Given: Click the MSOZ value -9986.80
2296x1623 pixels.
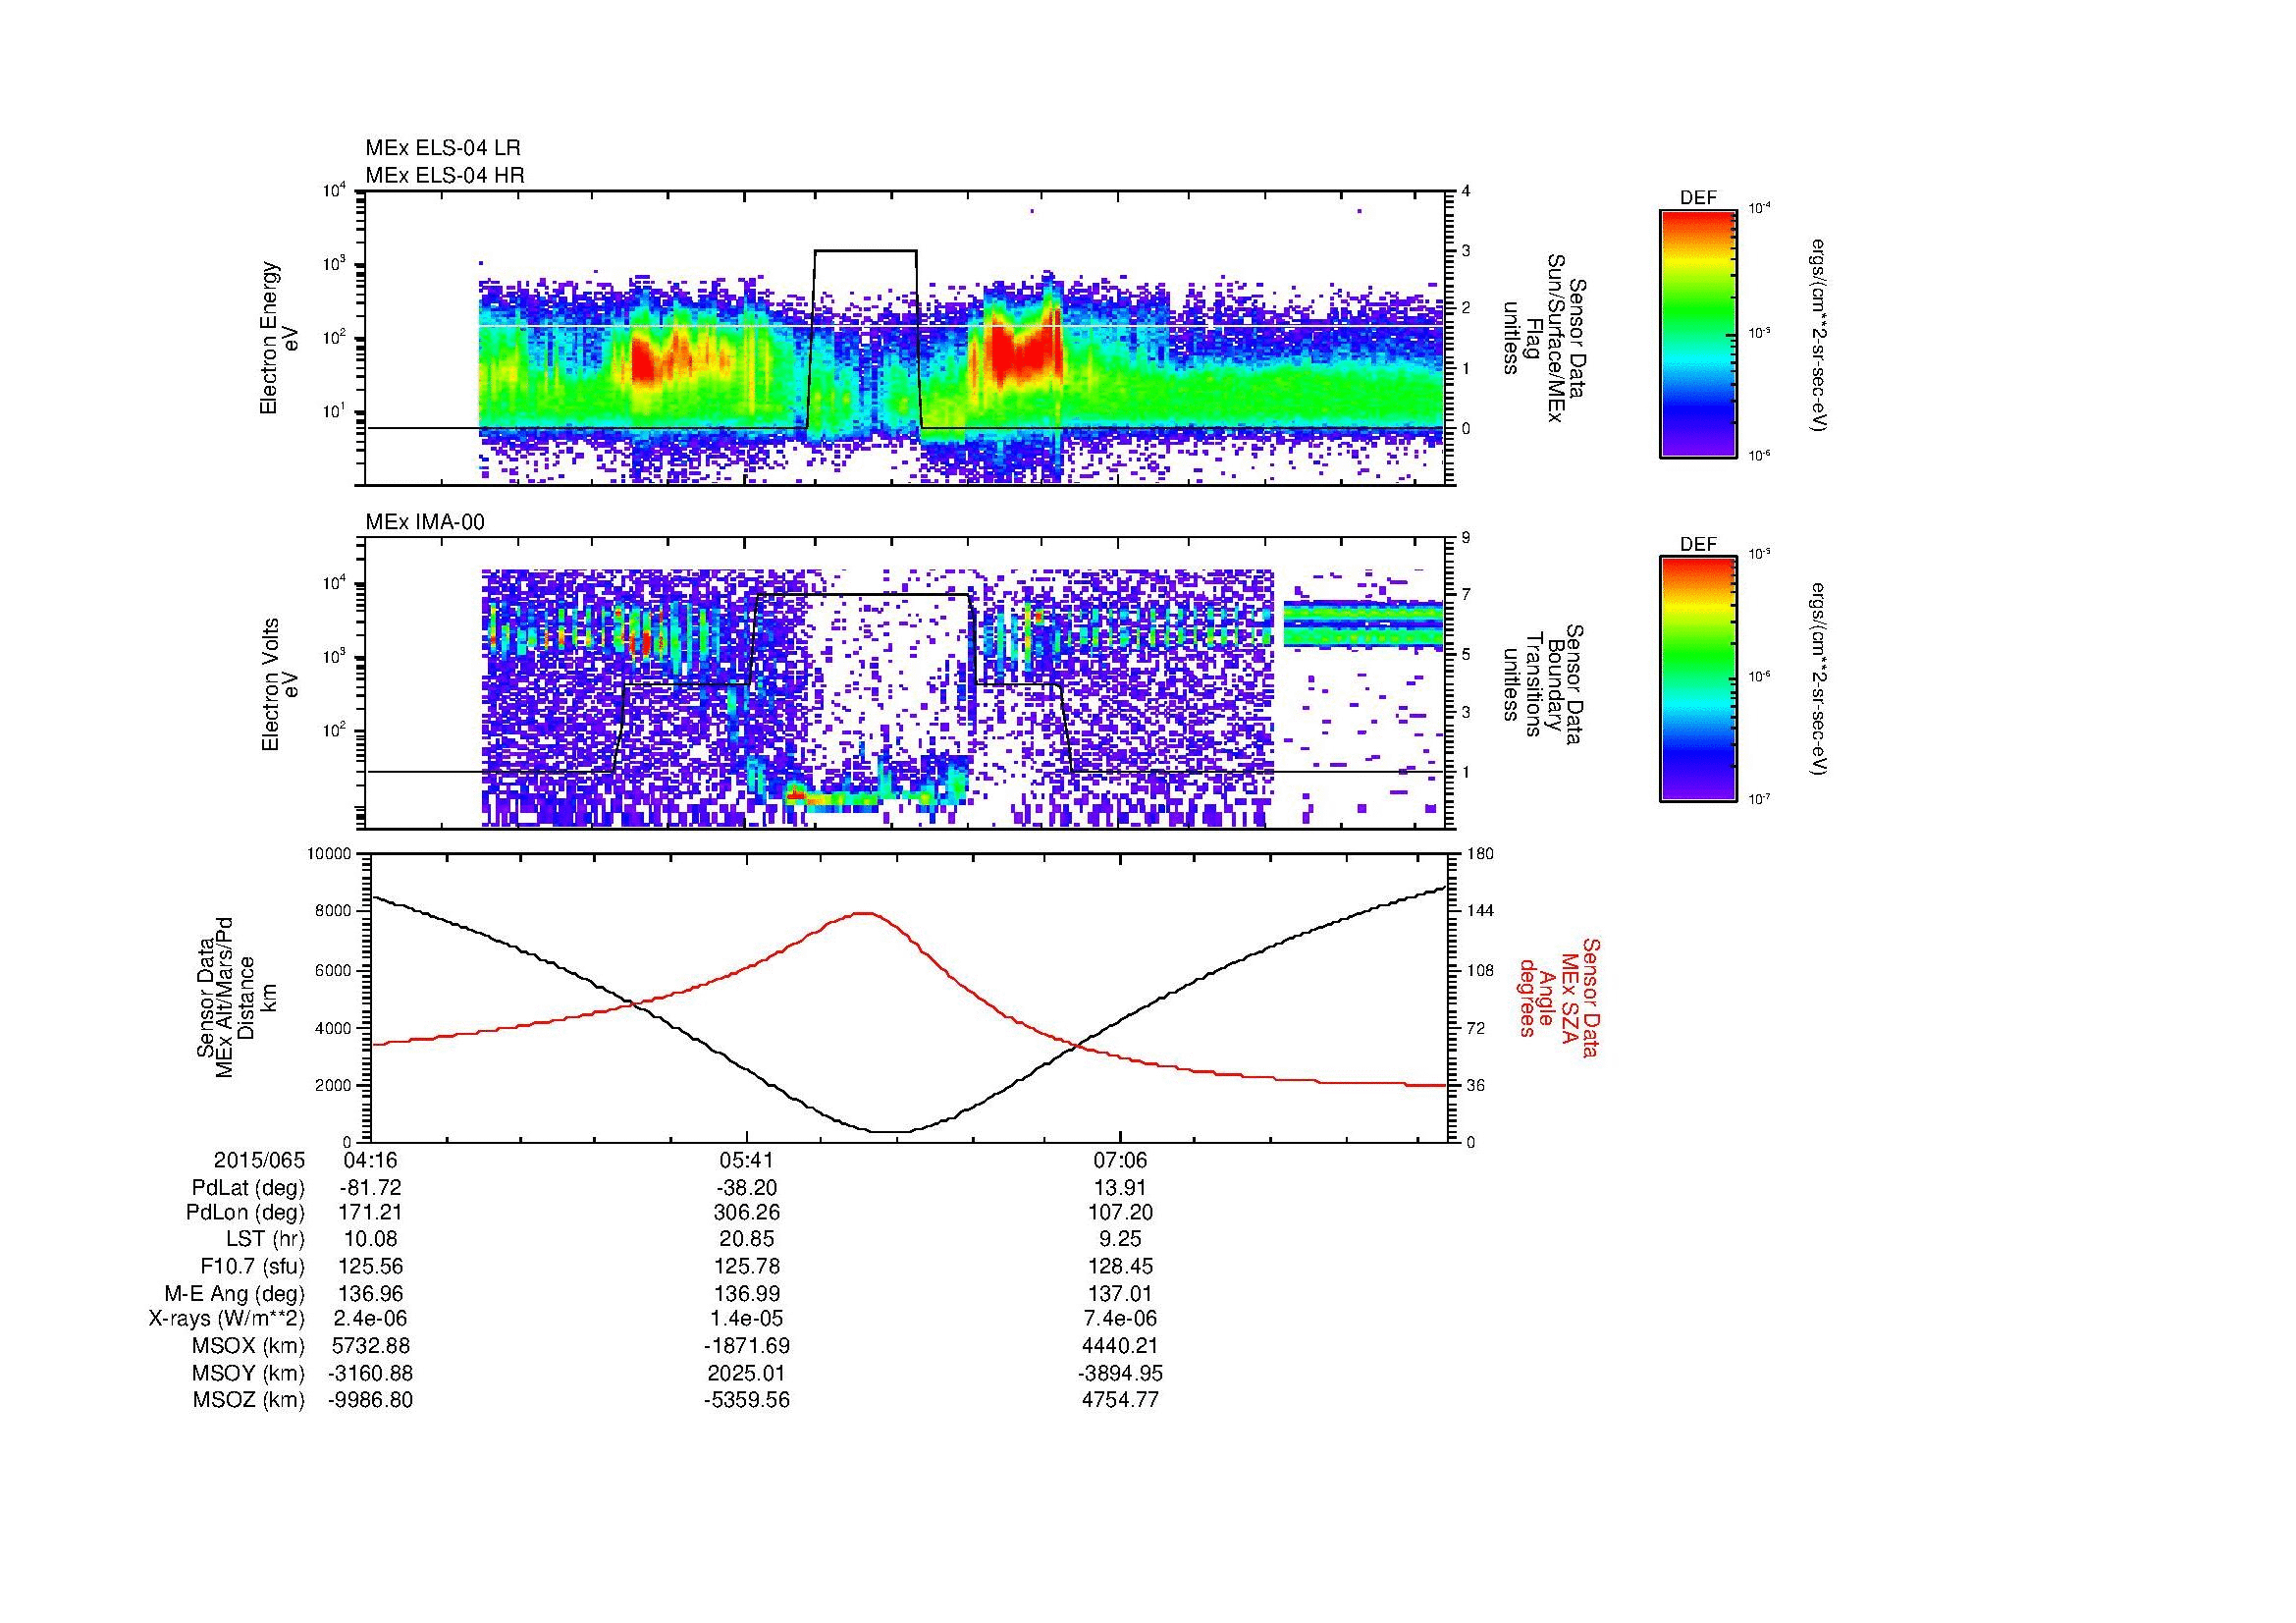Looking at the screenshot, I should click(x=370, y=1400).
